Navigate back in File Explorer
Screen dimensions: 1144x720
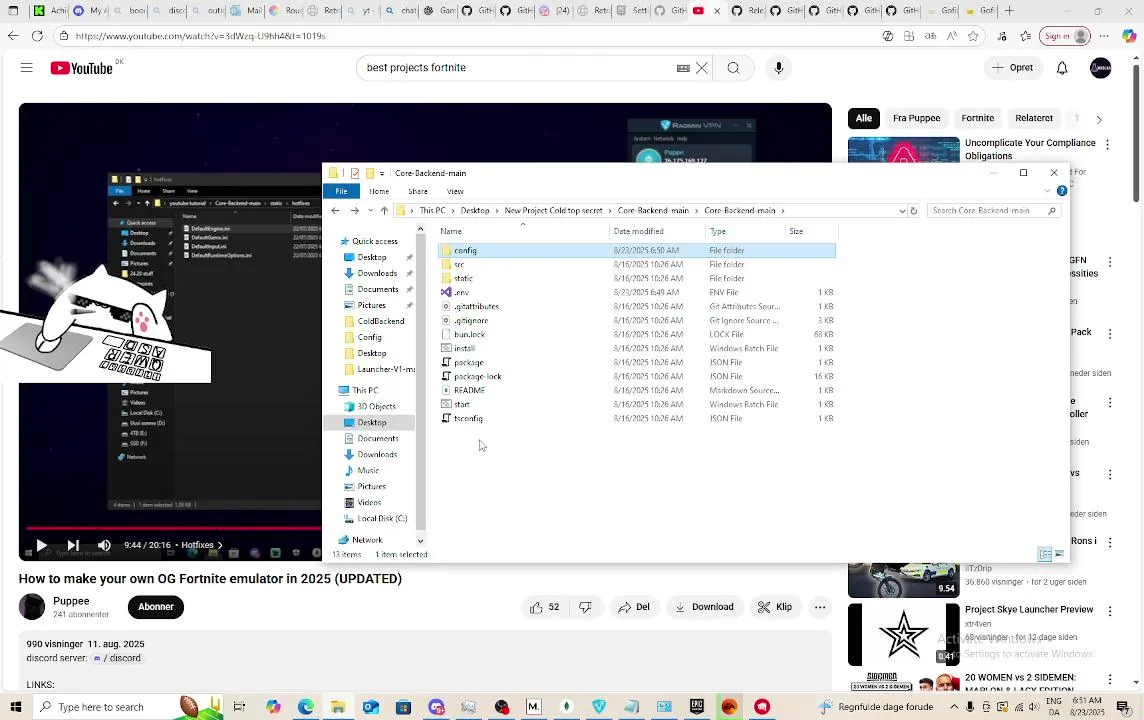pyautogui.click(x=336, y=210)
